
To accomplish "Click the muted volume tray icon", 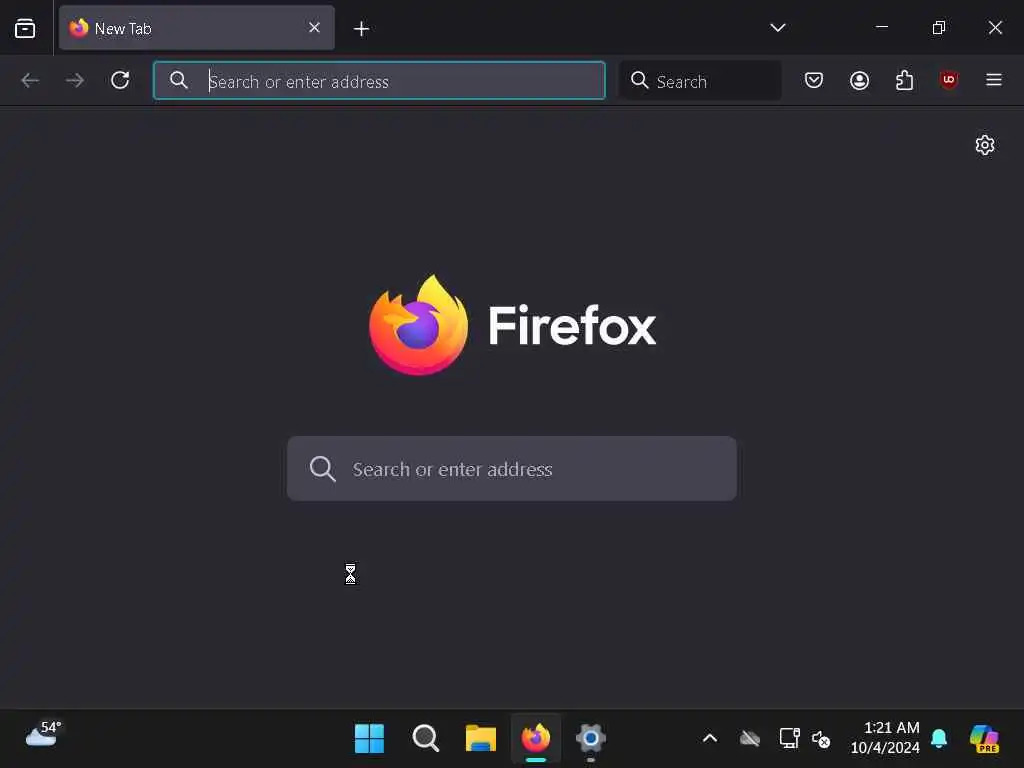I will click(821, 739).
